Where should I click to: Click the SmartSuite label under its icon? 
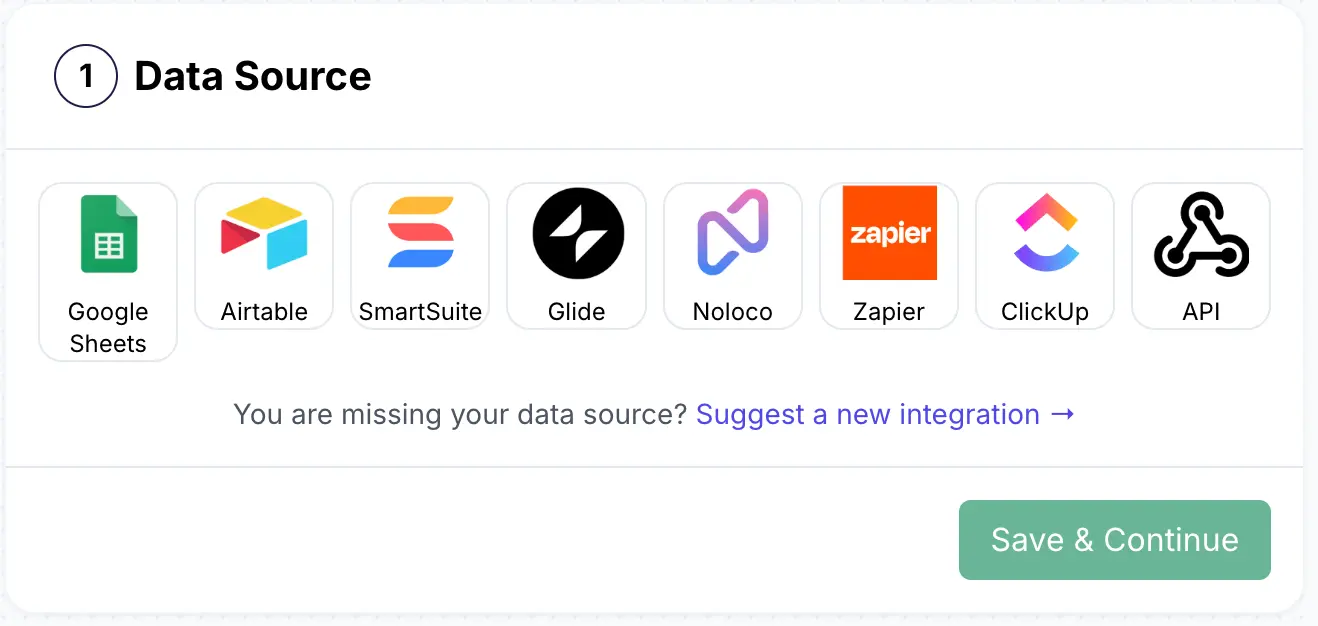pos(420,311)
